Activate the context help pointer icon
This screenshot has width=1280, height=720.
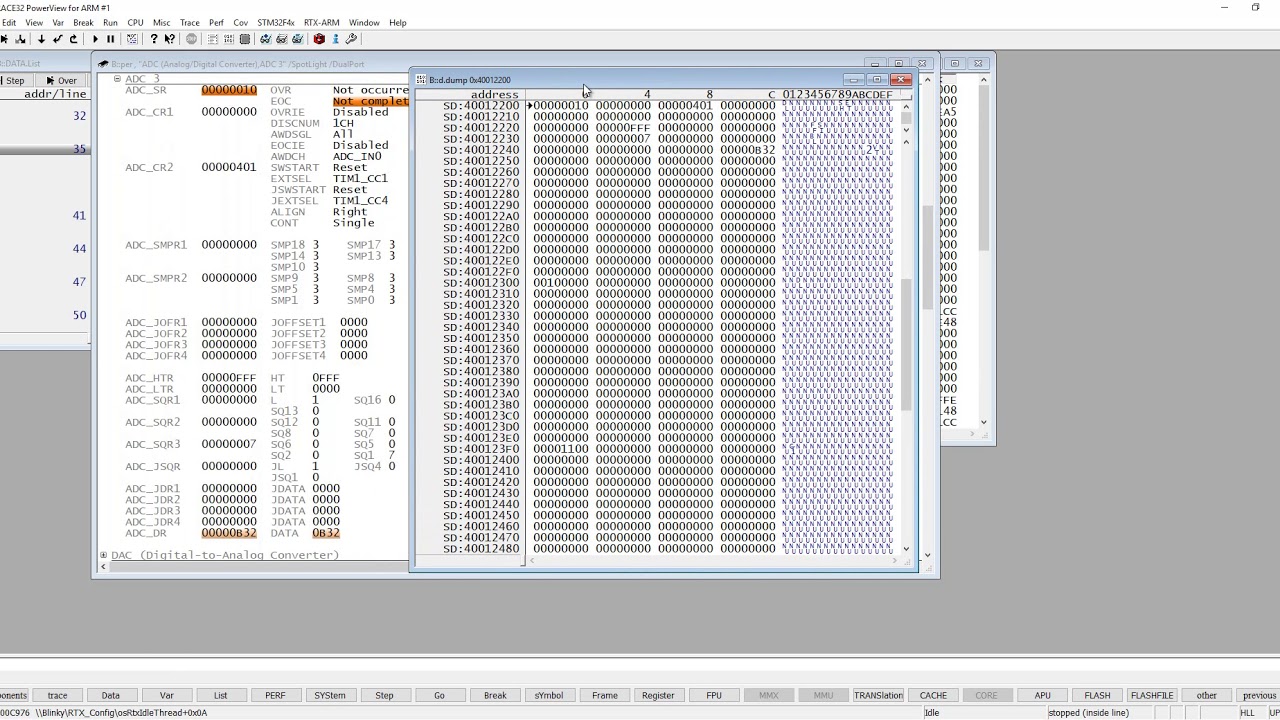170,39
